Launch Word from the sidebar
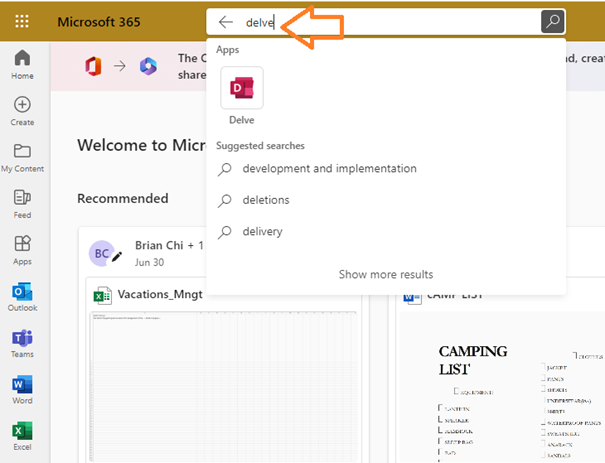This screenshot has height=463, width=605. coord(22,390)
